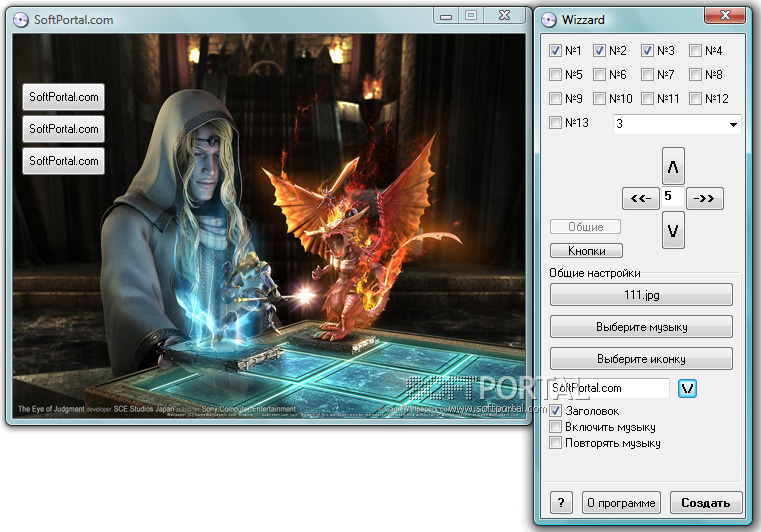This screenshot has height=532, width=761.
Task: Click the disc icon in SoftPortal.com title bar
Action: pyautogui.click(x=21, y=20)
